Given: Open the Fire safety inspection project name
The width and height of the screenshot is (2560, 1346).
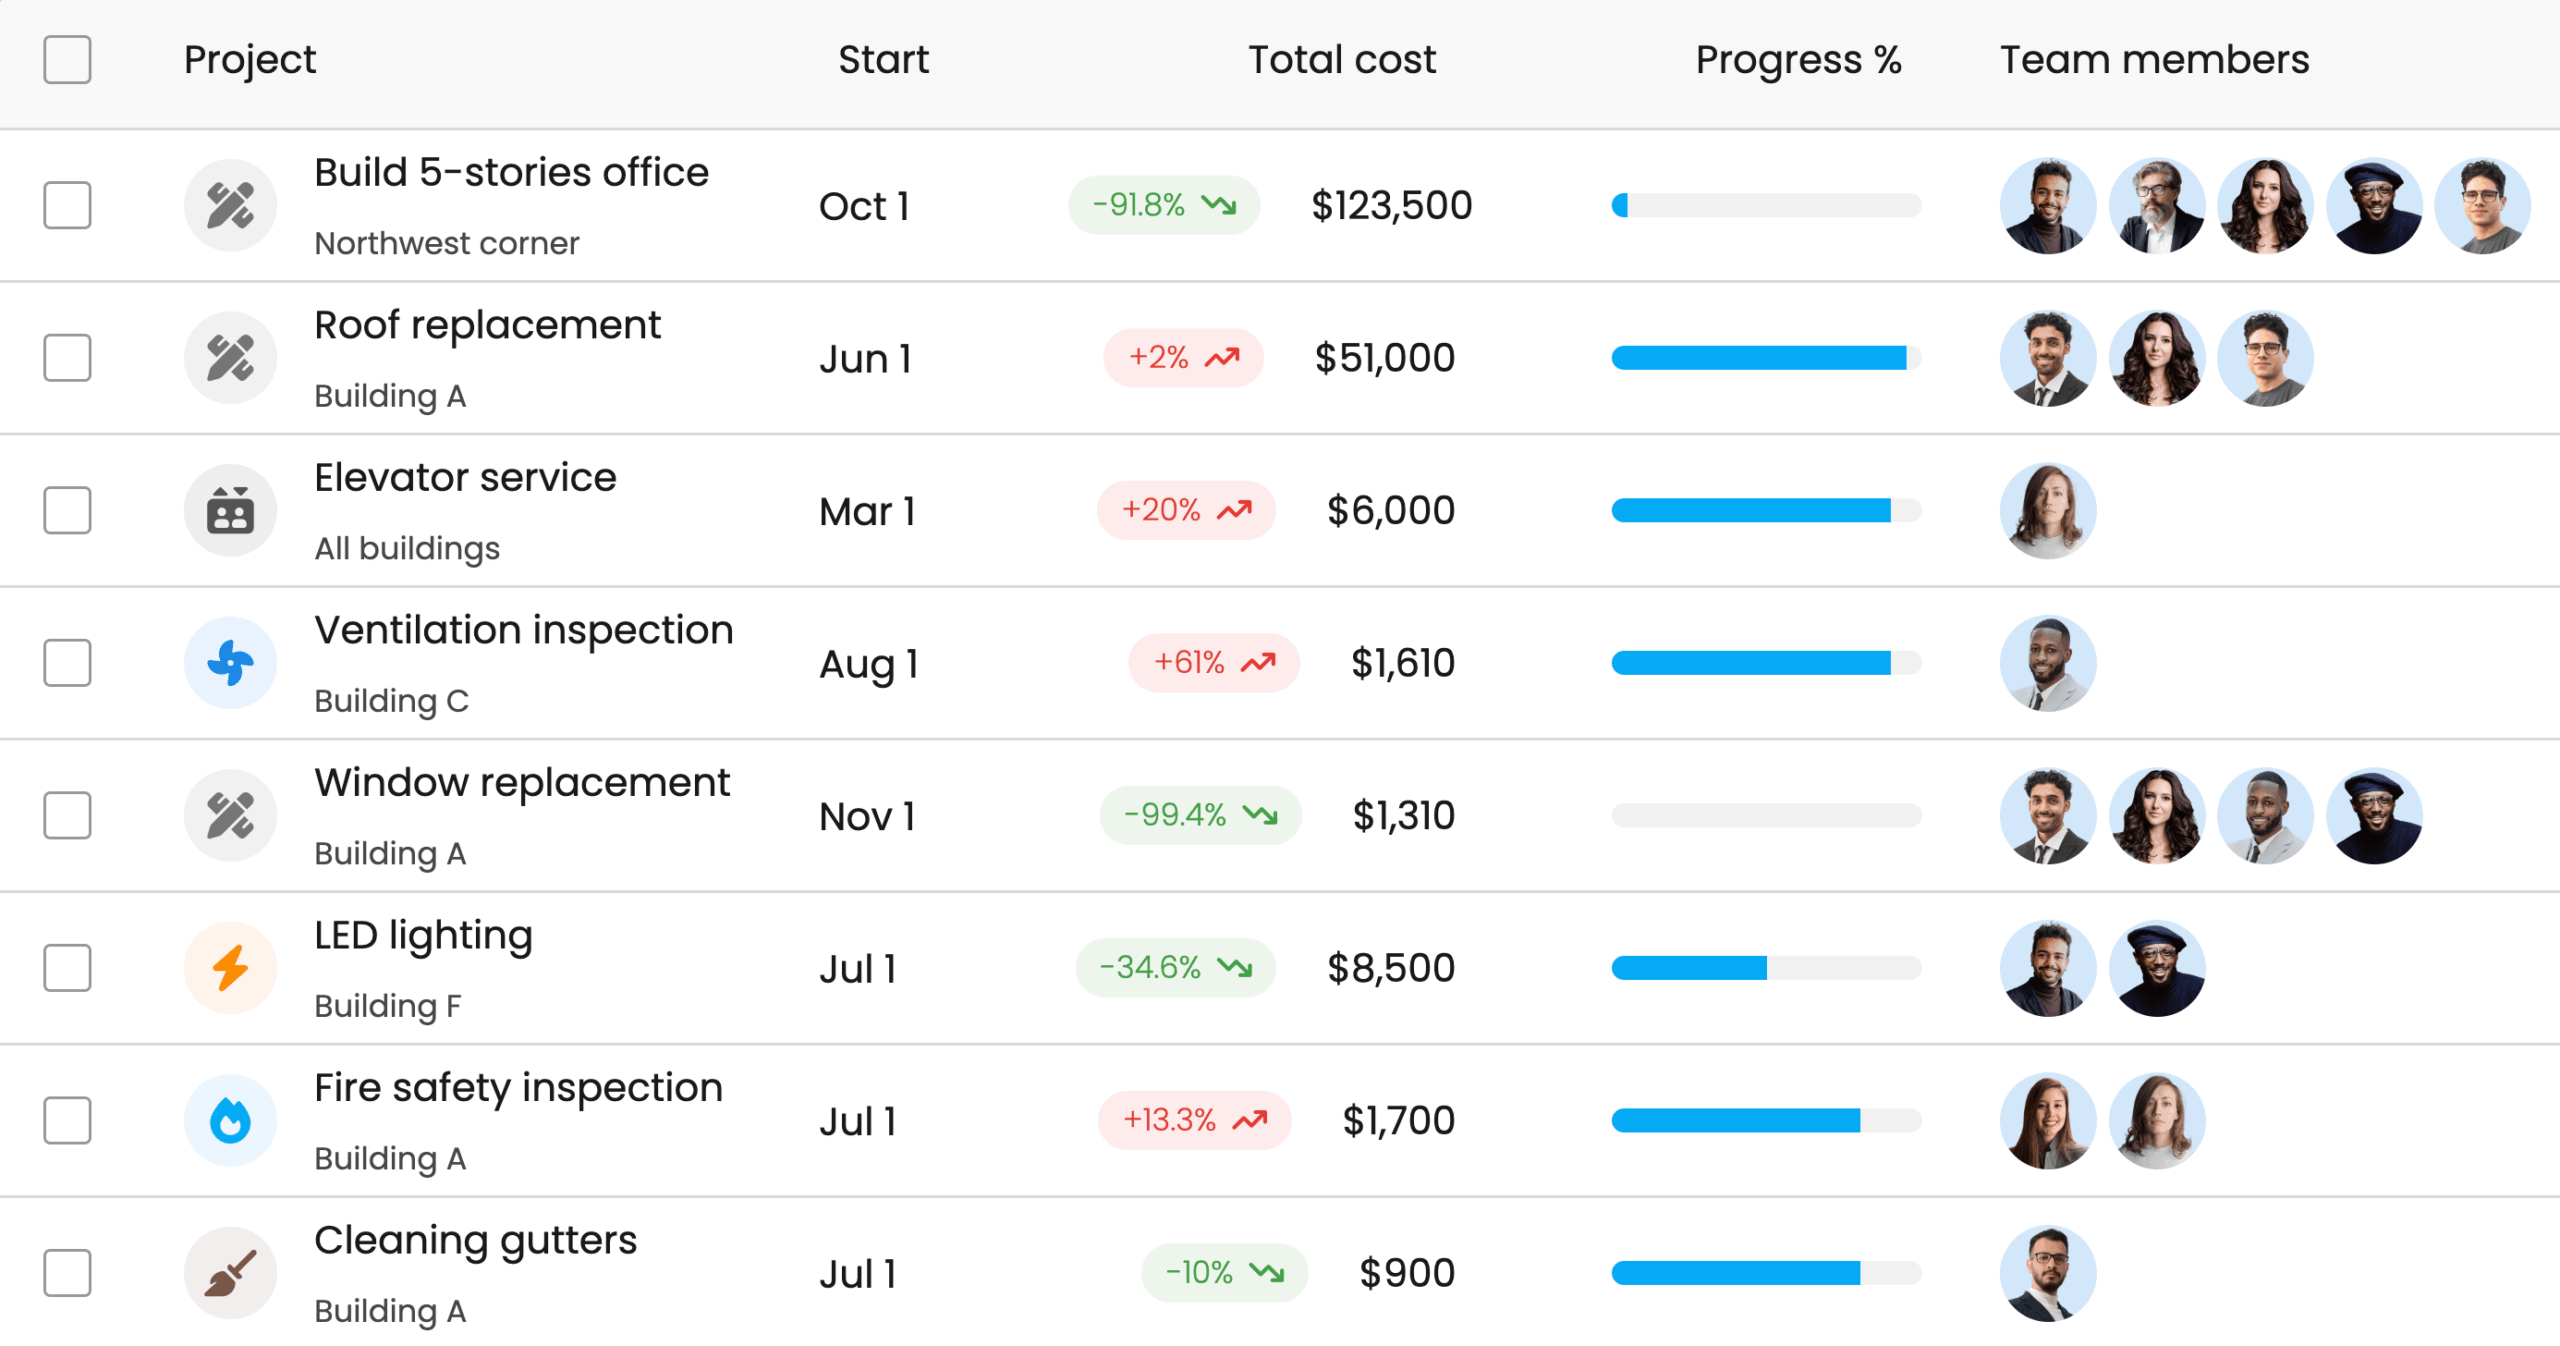Looking at the screenshot, I should pyautogui.click(x=518, y=1088).
